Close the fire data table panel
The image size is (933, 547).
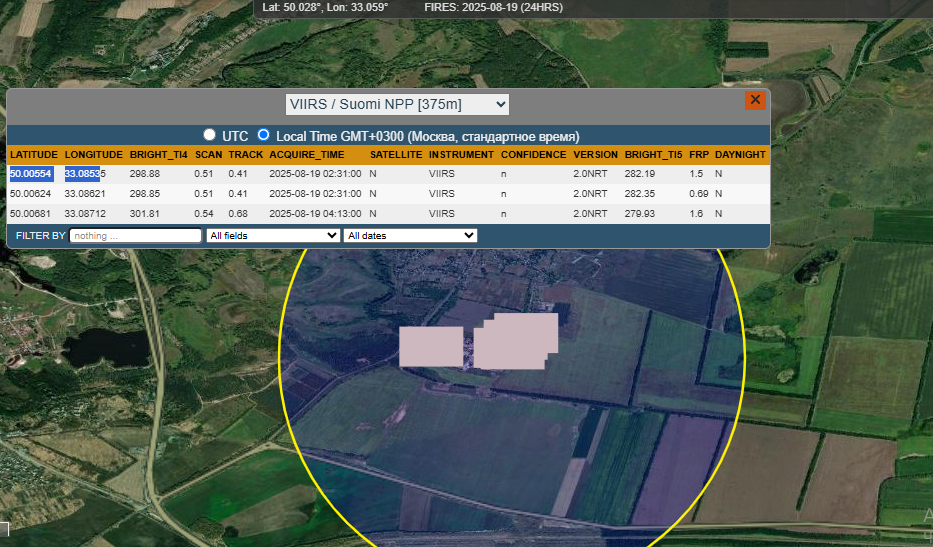coord(755,100)
